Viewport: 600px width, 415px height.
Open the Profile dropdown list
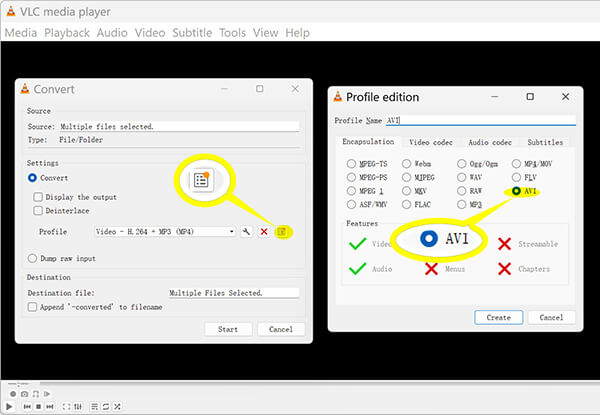click(165, 232)
